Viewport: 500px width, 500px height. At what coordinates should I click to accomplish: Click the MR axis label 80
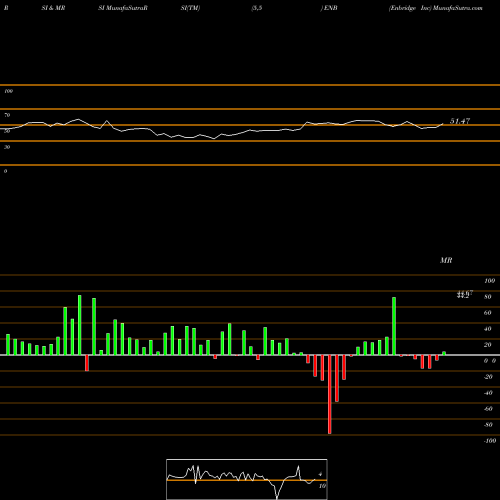(x=488, y=297)
